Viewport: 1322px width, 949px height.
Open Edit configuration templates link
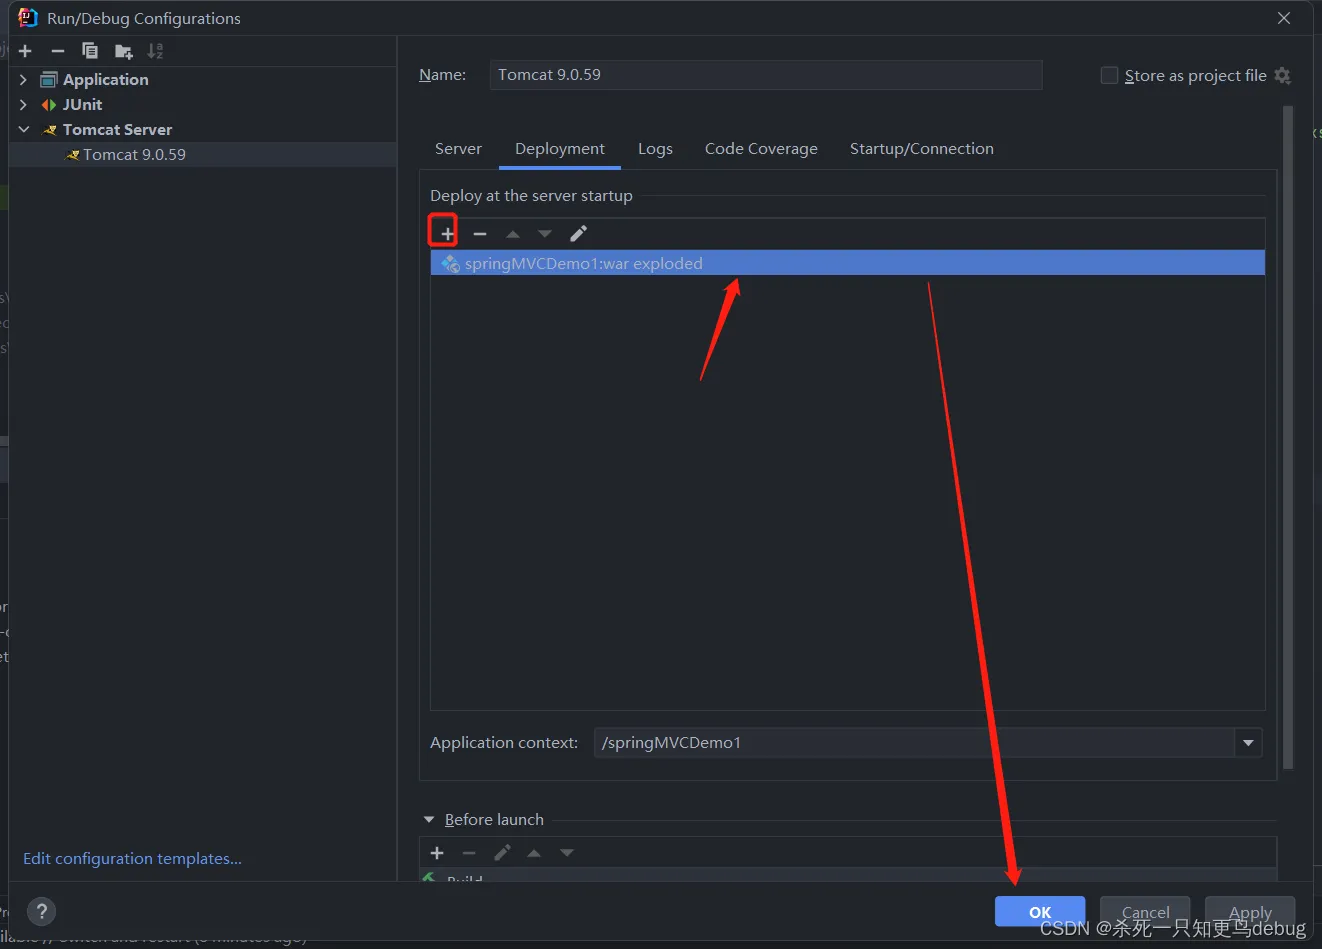tap(132, 859)
